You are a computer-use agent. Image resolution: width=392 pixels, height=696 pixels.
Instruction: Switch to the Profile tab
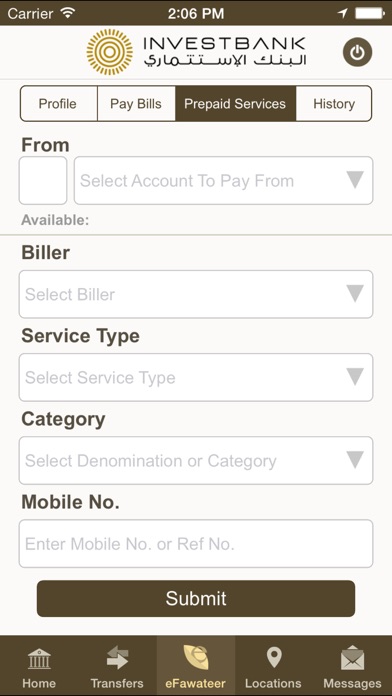[58, 104]
